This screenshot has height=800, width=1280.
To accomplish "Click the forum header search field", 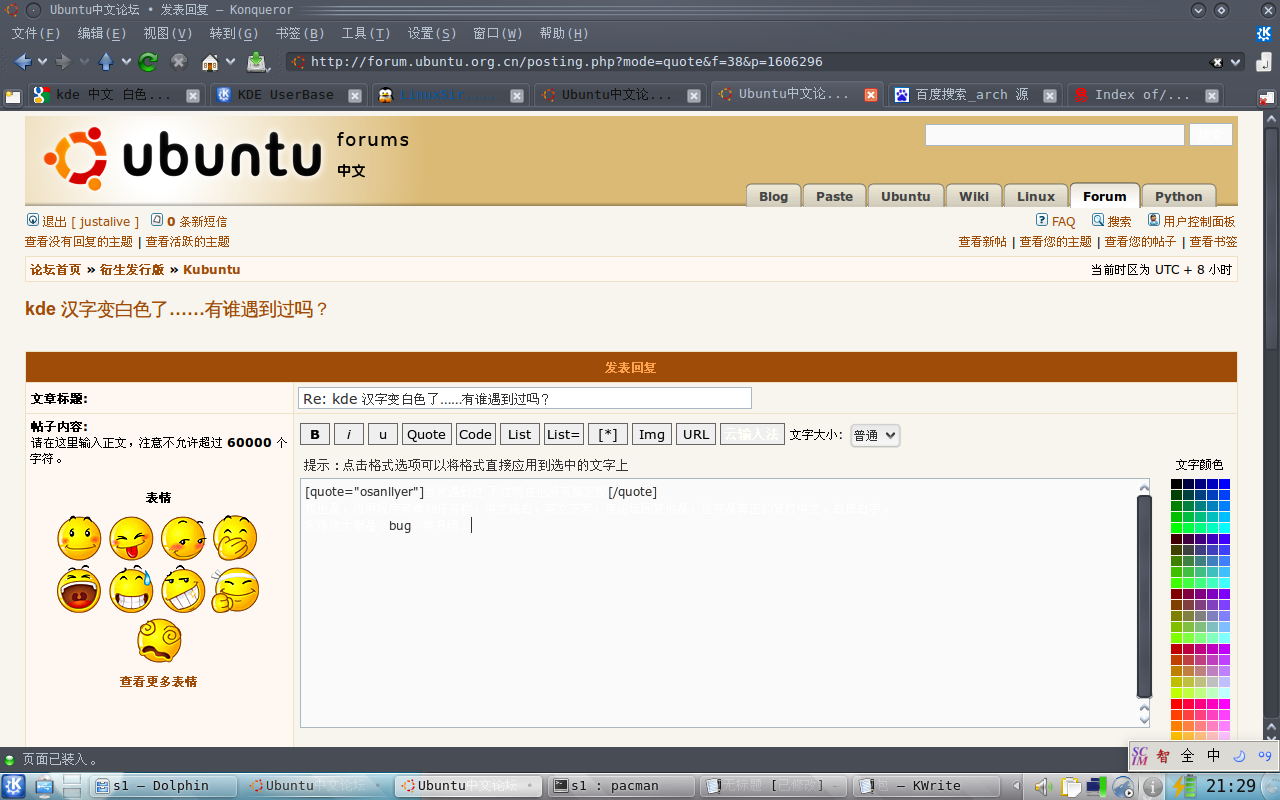I will 1055,135.
